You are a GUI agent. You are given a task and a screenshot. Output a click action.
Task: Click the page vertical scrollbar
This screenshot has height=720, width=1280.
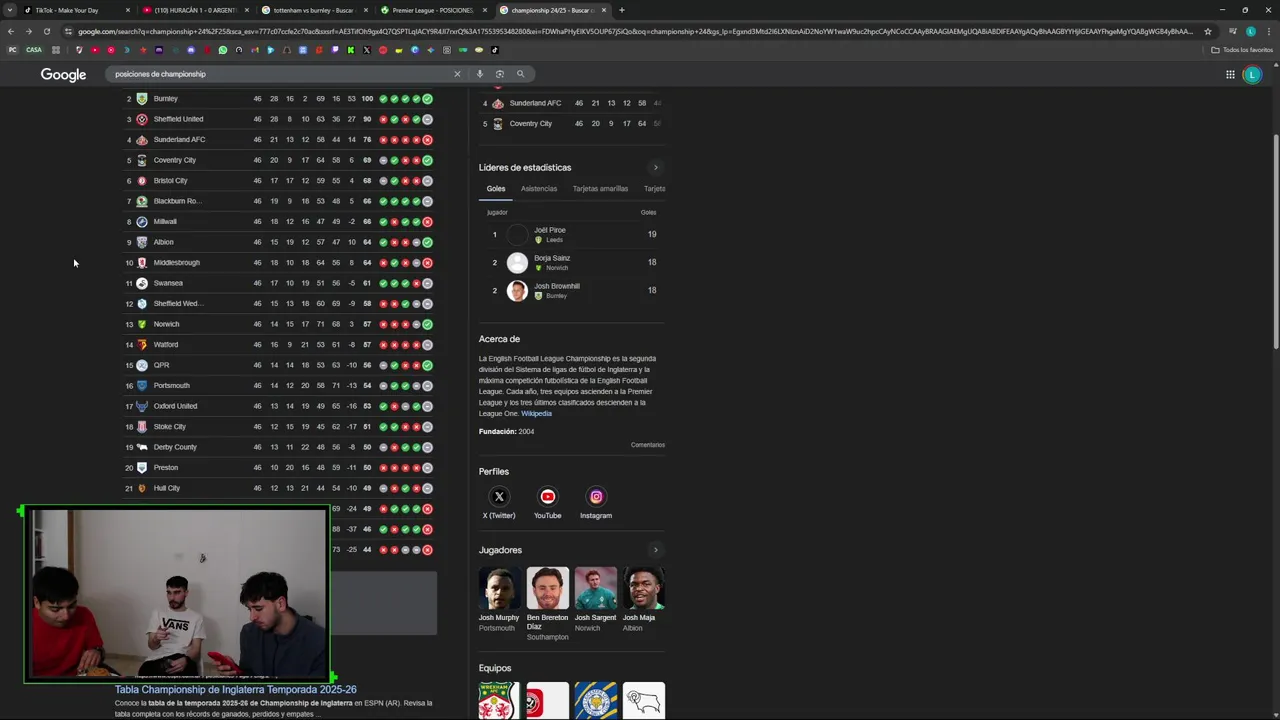tap(1276, 240)
